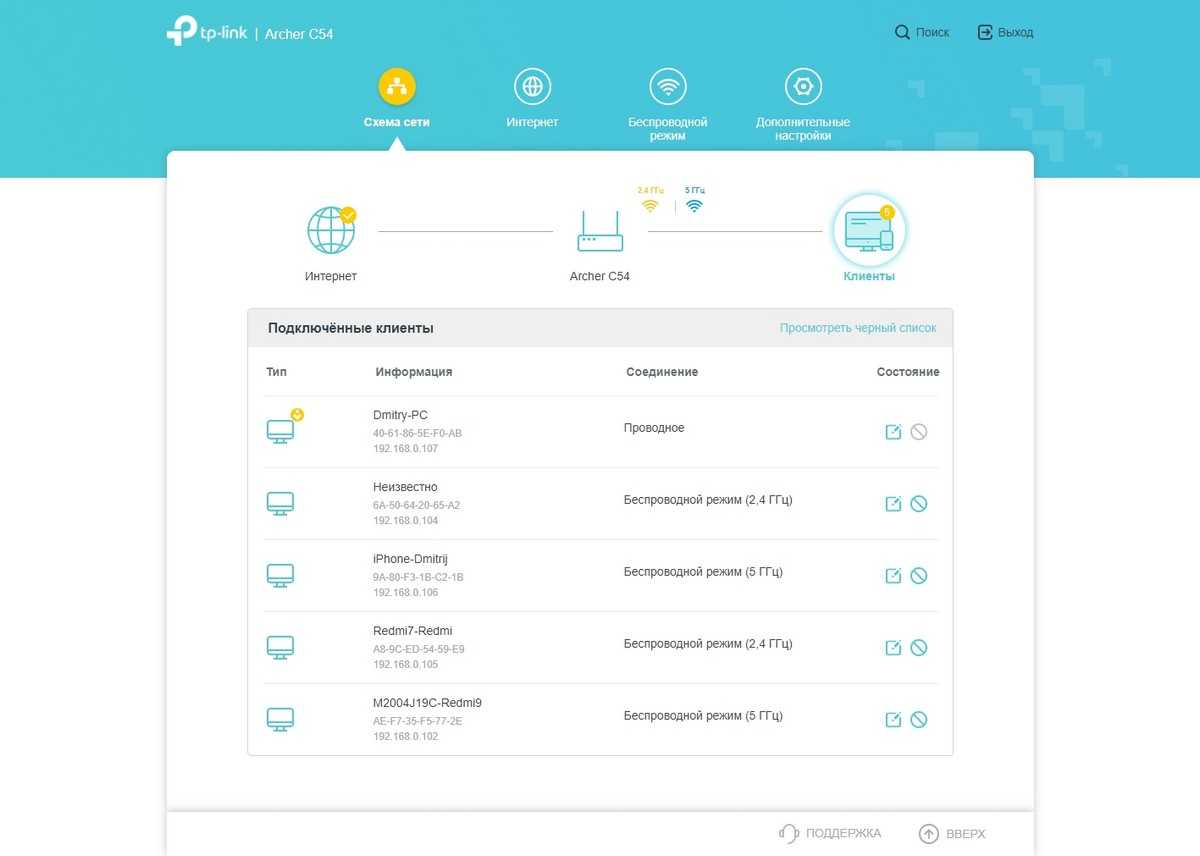
Task: Select the Archer C54 router icon
Action: [599, 232]
